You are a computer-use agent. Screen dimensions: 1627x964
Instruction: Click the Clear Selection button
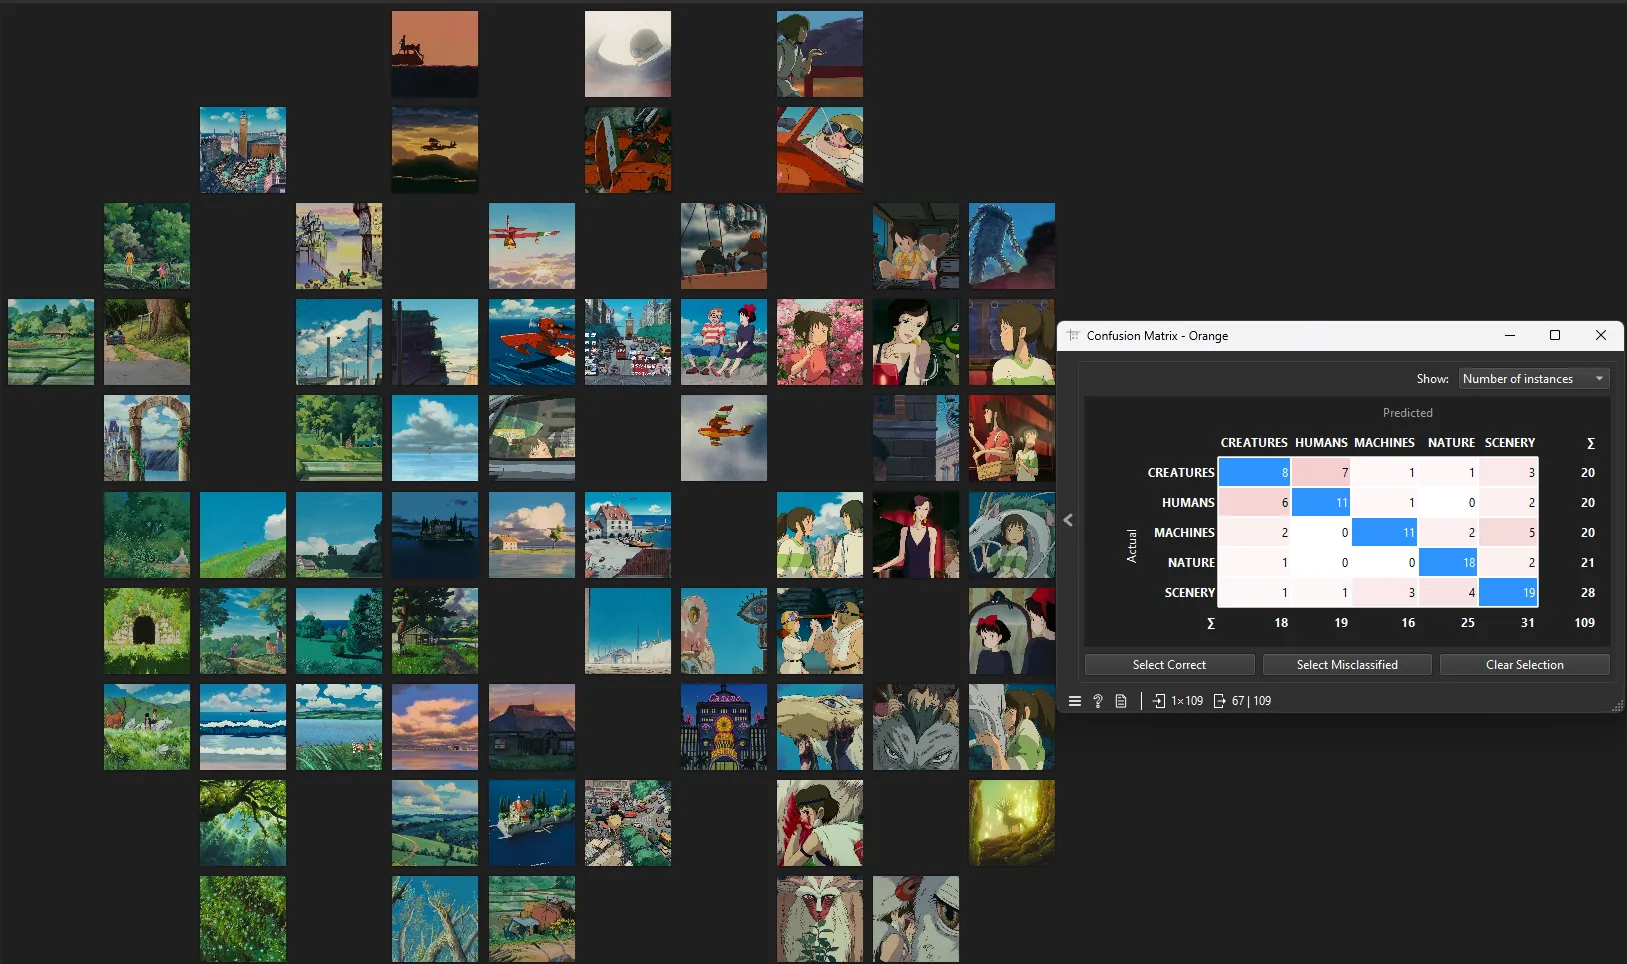coord(1524,665)
